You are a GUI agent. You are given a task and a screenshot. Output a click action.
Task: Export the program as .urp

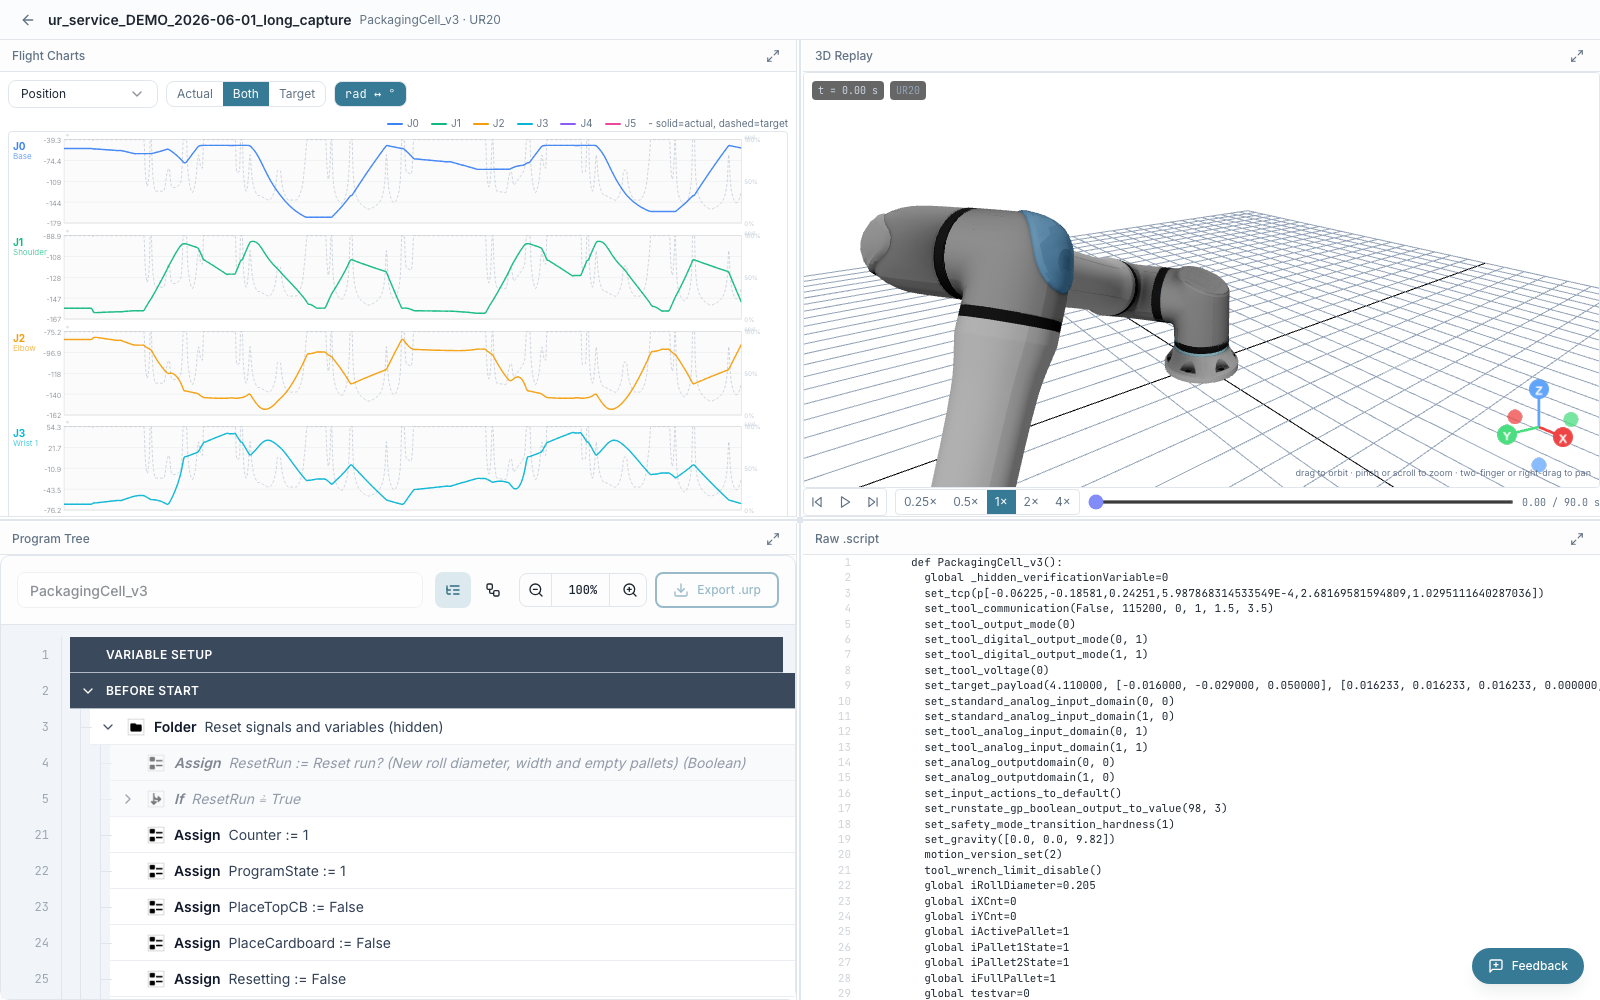pos(717,590)
